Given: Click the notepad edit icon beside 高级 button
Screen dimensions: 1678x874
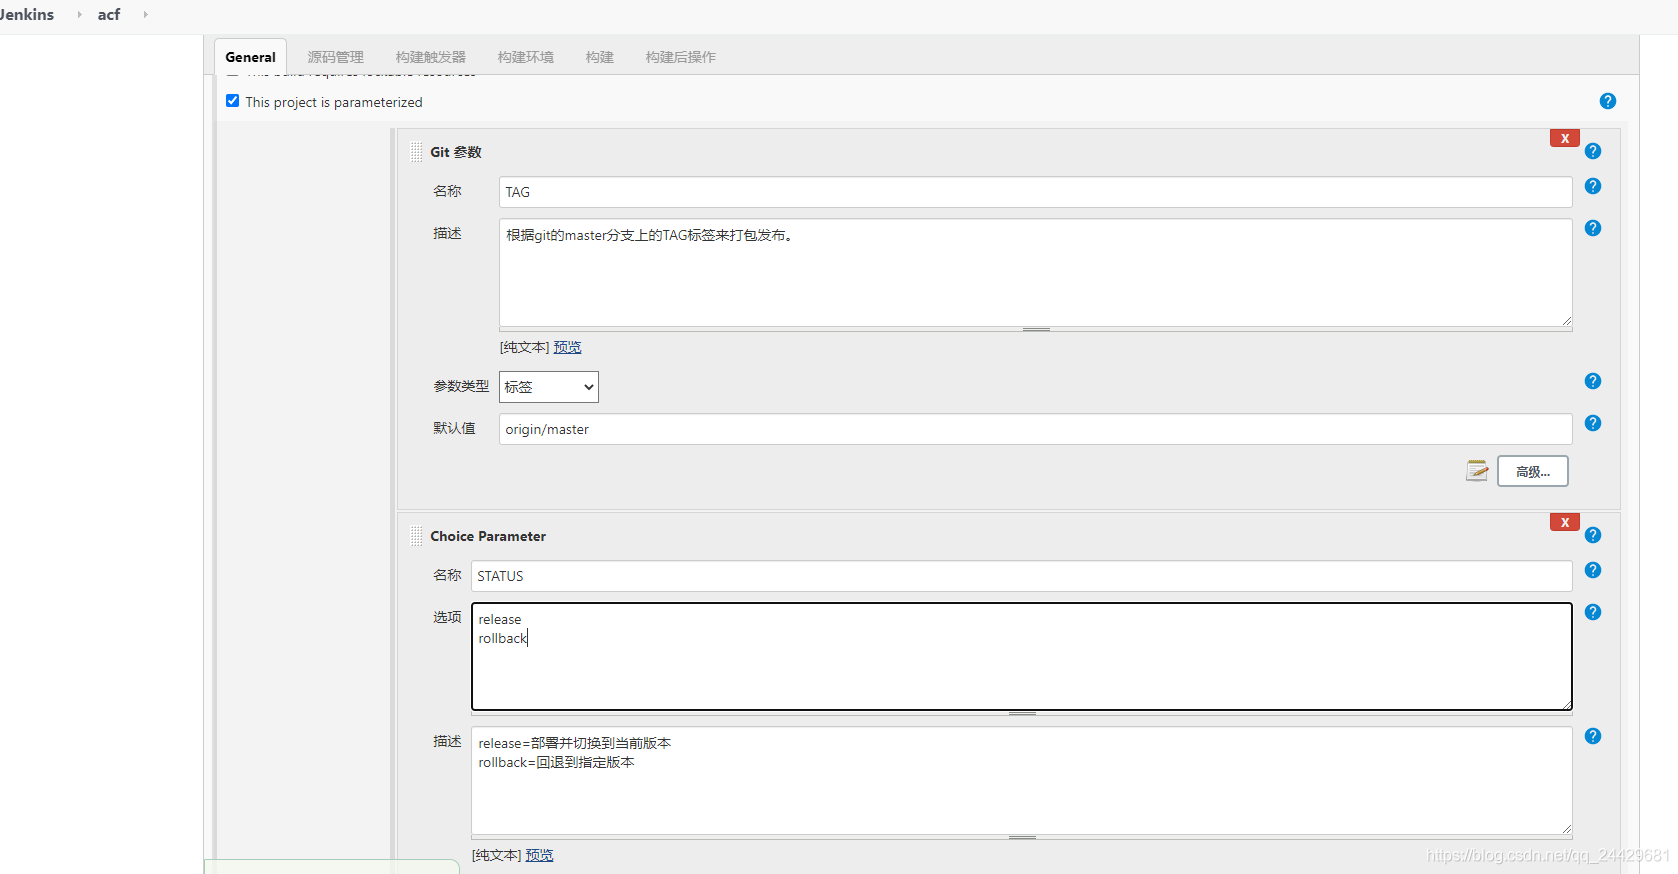Looking at the screenshot, I should click(1477, 471).
